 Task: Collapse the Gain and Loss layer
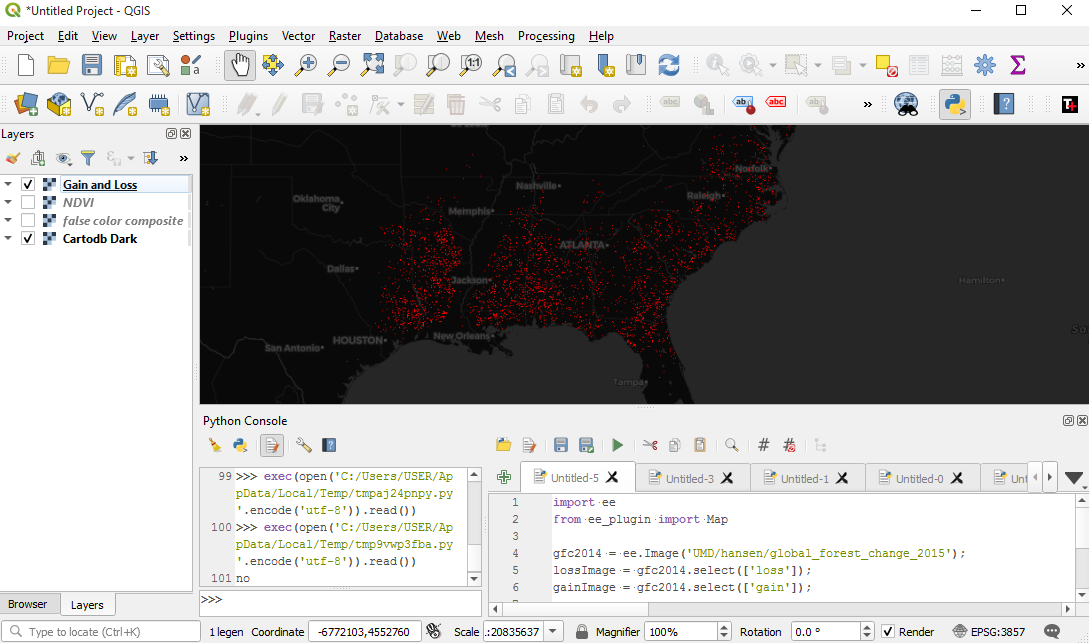tap(10, 183)
